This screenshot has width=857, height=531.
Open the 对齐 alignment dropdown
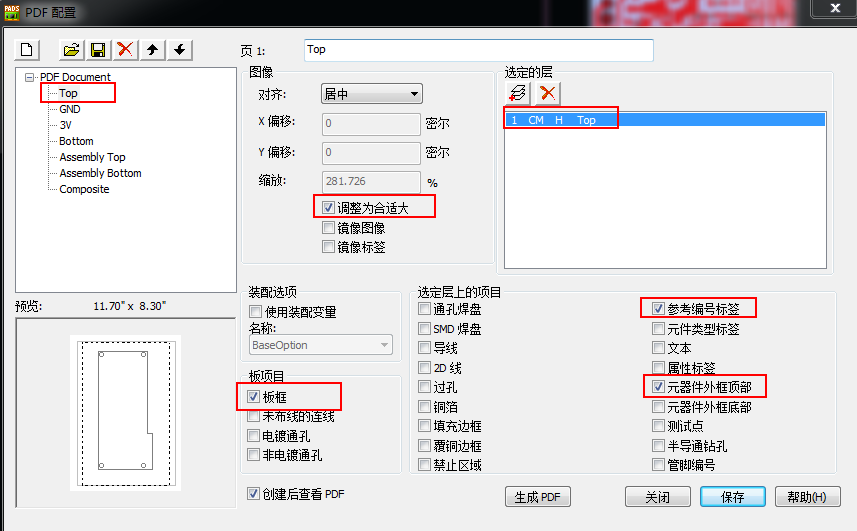(x=372, y=94)
